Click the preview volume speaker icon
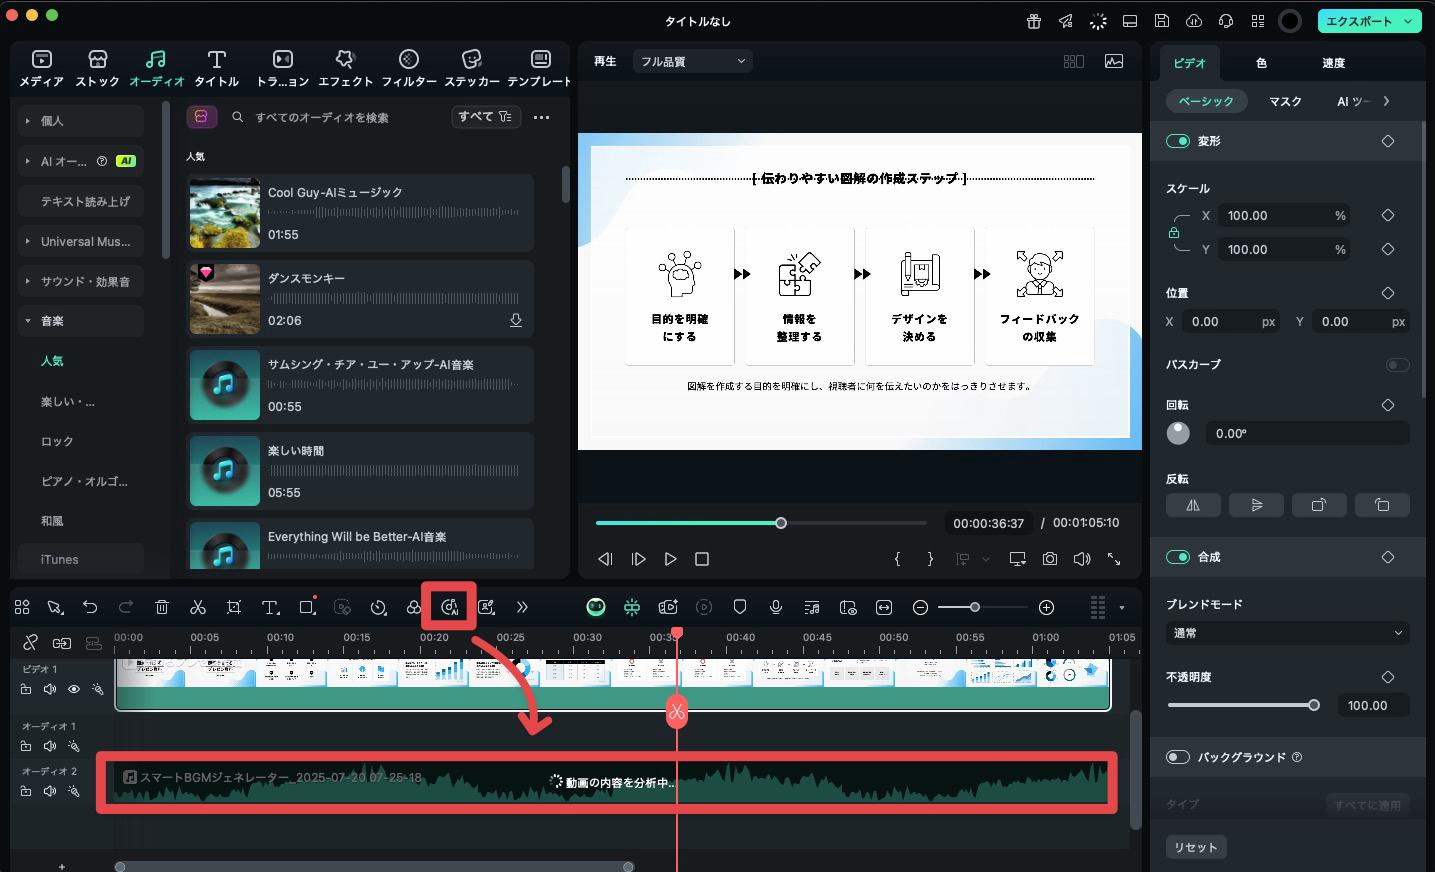Image resolution: width=1435 pixels, height=872 pixels. (1082, 559)
